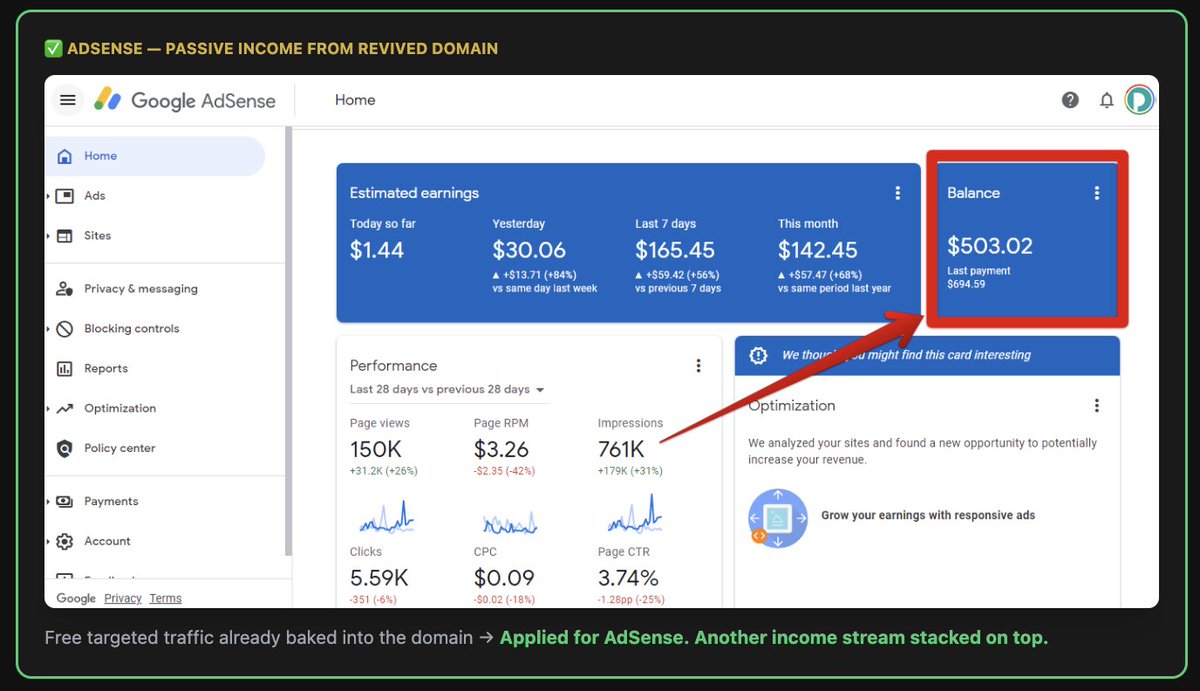Viewport: 1200px width, 691px height.
Task: Click the Today so far $1.44 value
Action: pyautogui.click(x=378, y=250)
